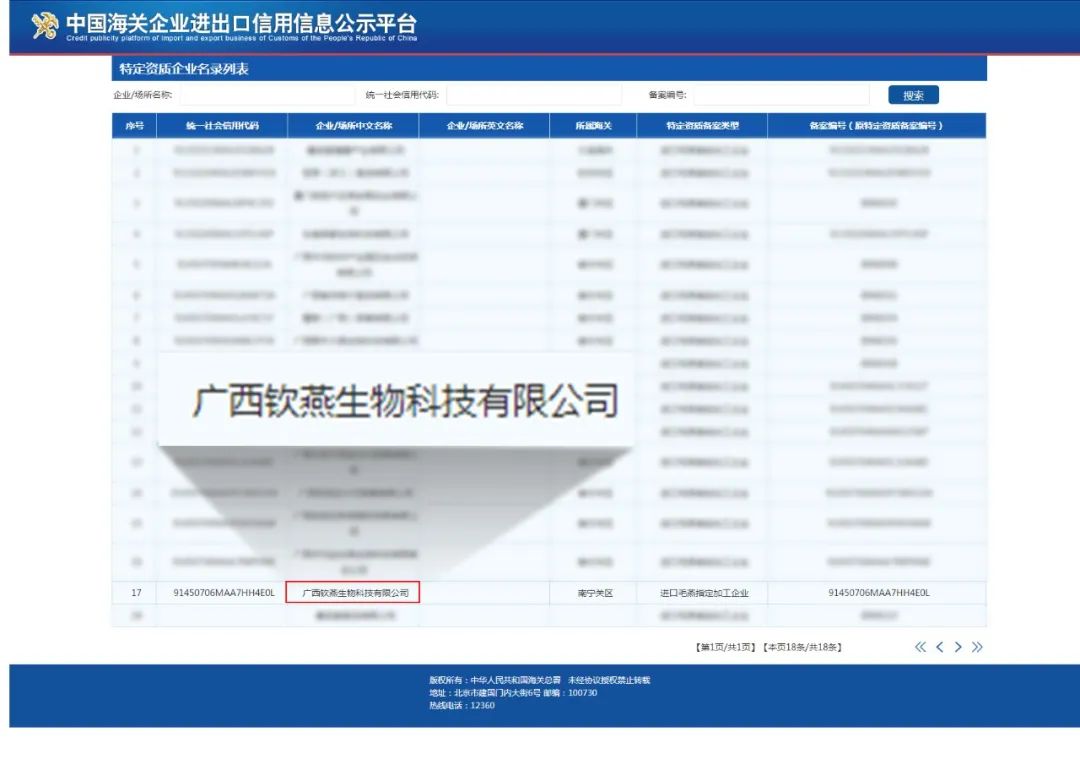This screenshot has height=759, width=1080.
Task: Focus the 备案编号 input field
Action: [x=781, y=95]
